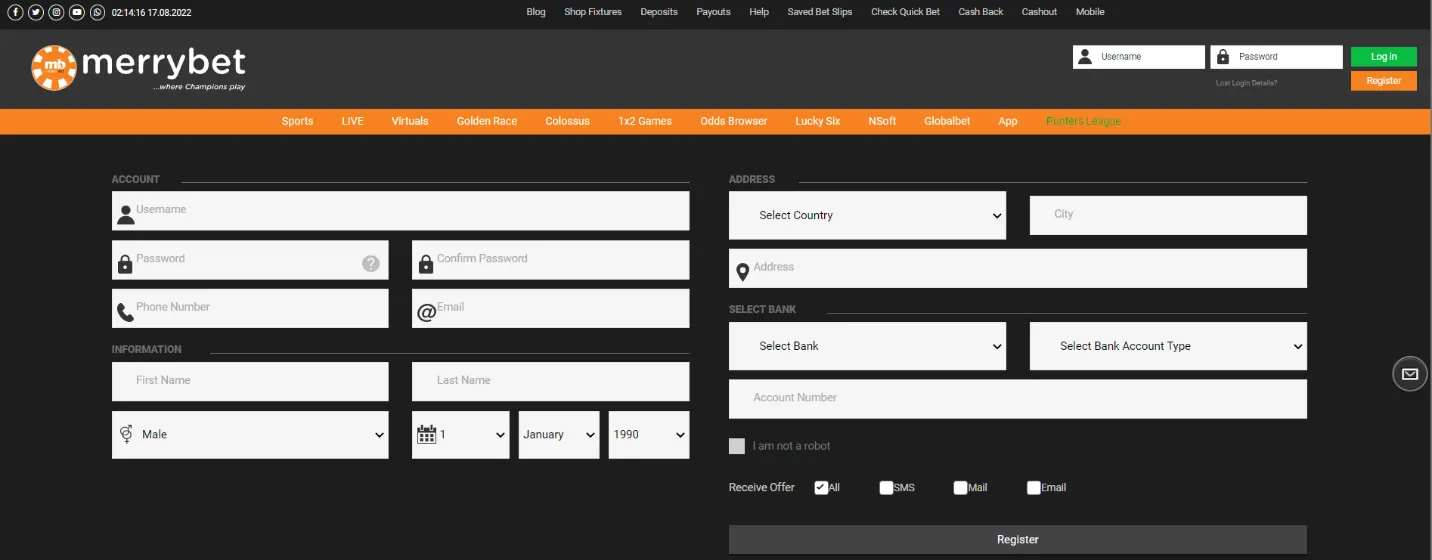This screenshot has width=1432, height=560.
Task: Open the Shop Fixtures link
Action: point(593,12)
